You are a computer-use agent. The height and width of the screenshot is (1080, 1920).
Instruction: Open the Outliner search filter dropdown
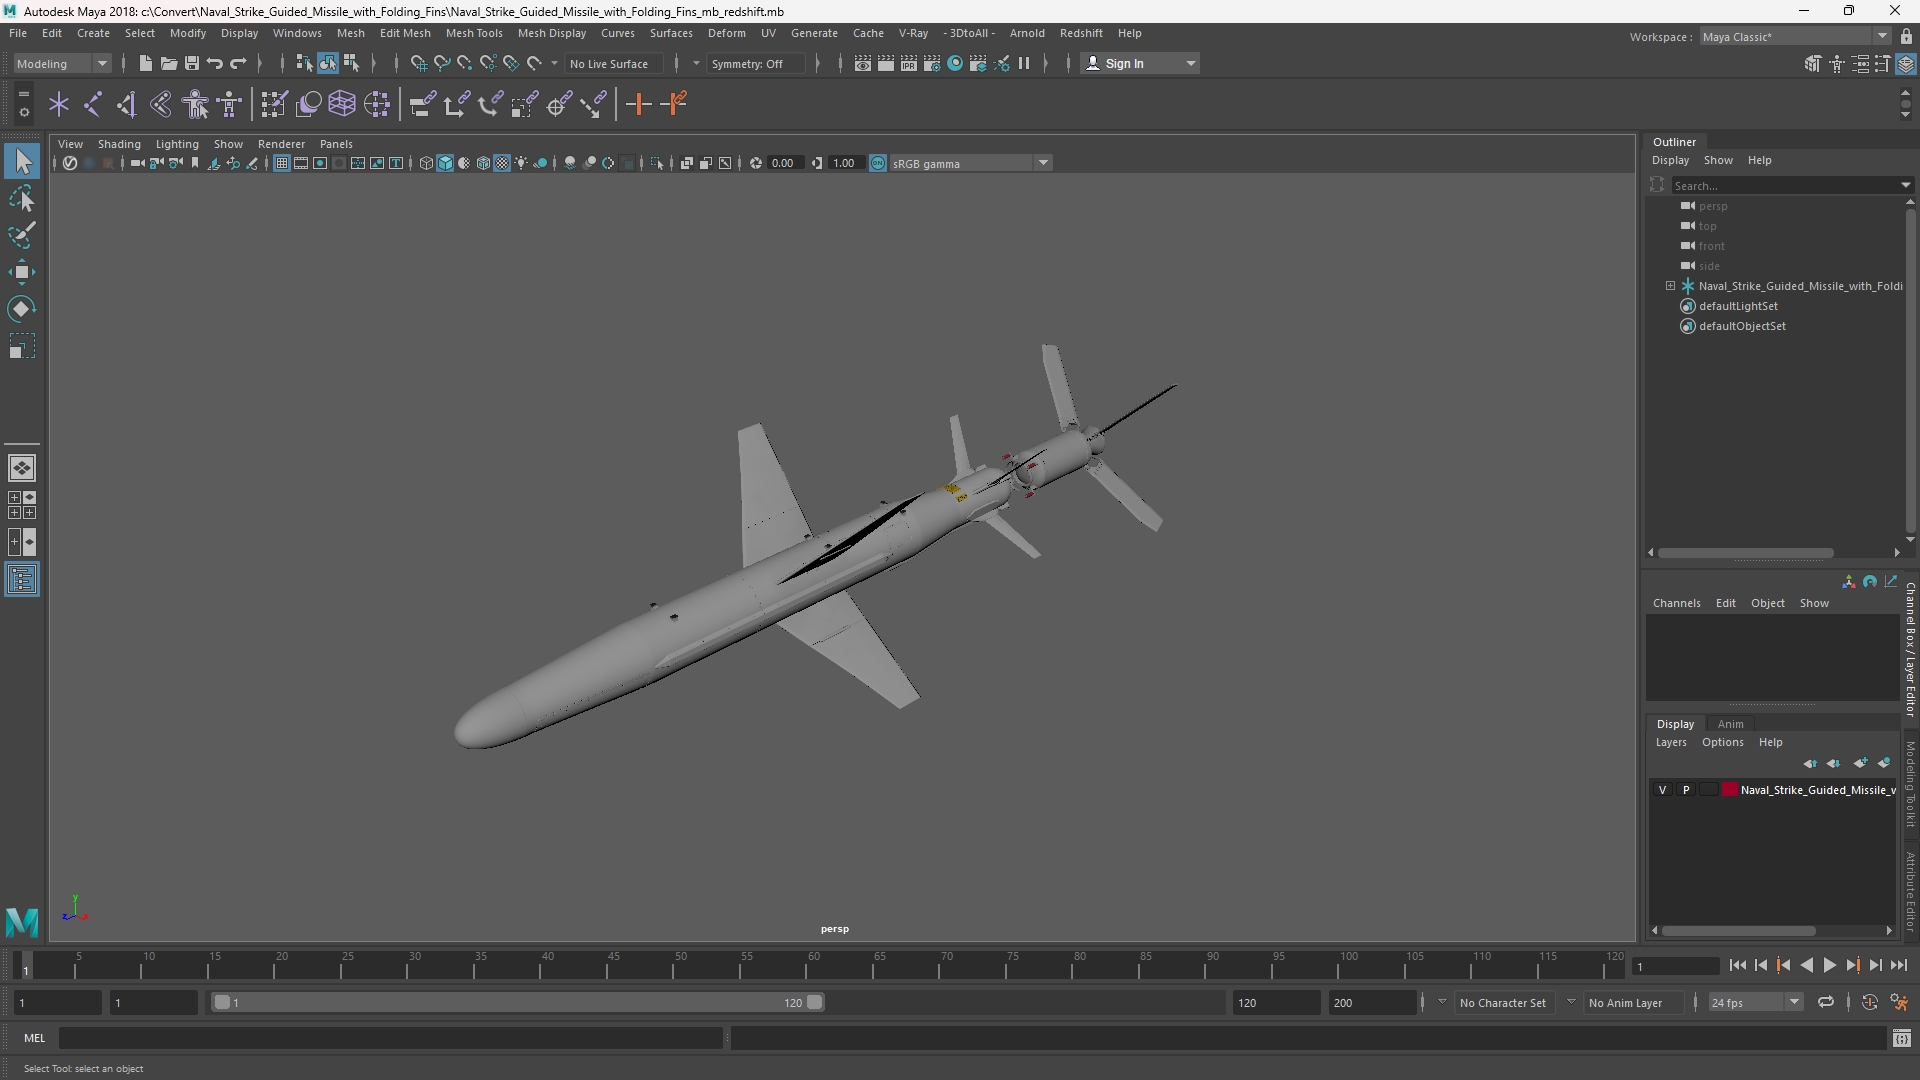tap(1906, 185)
